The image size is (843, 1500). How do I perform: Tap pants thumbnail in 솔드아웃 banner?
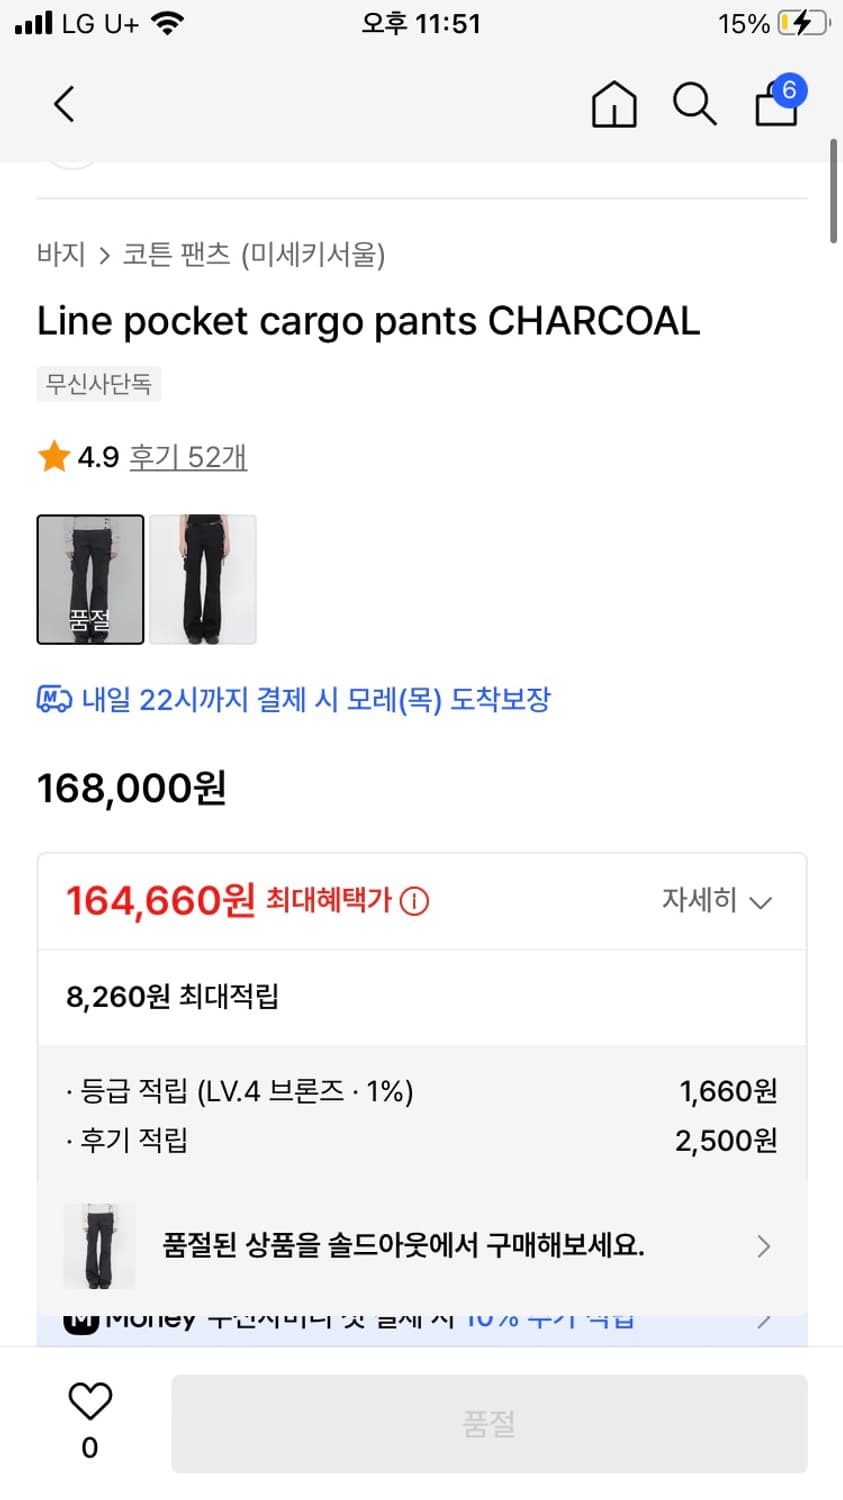pyautogui.click(x=99, y=1246)
